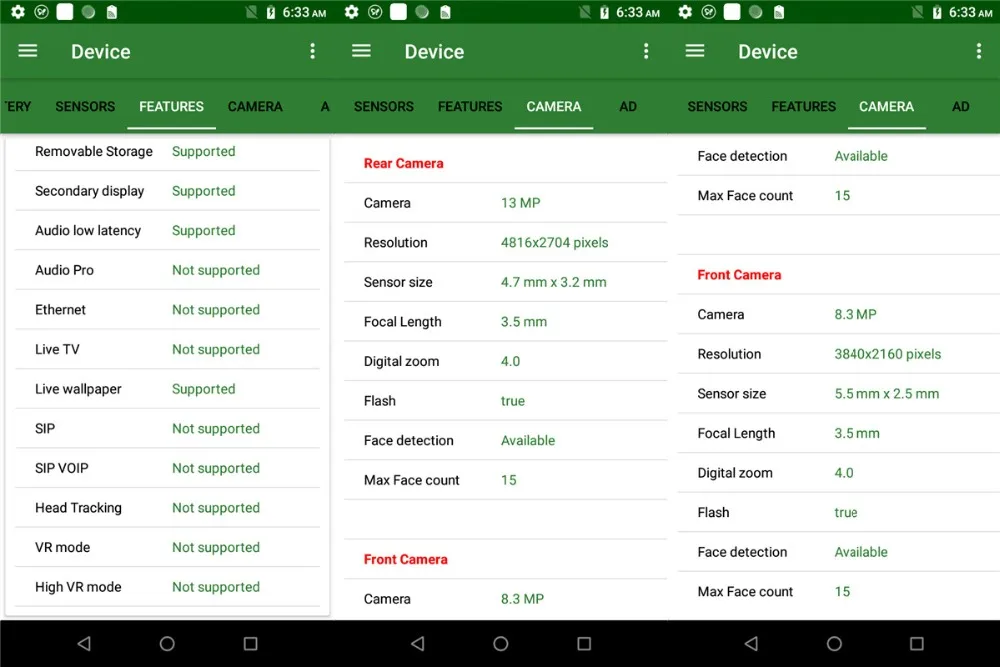Tap home button below Front Camera Max Face count
1000x667 pixels.
[x=834, y=643]
